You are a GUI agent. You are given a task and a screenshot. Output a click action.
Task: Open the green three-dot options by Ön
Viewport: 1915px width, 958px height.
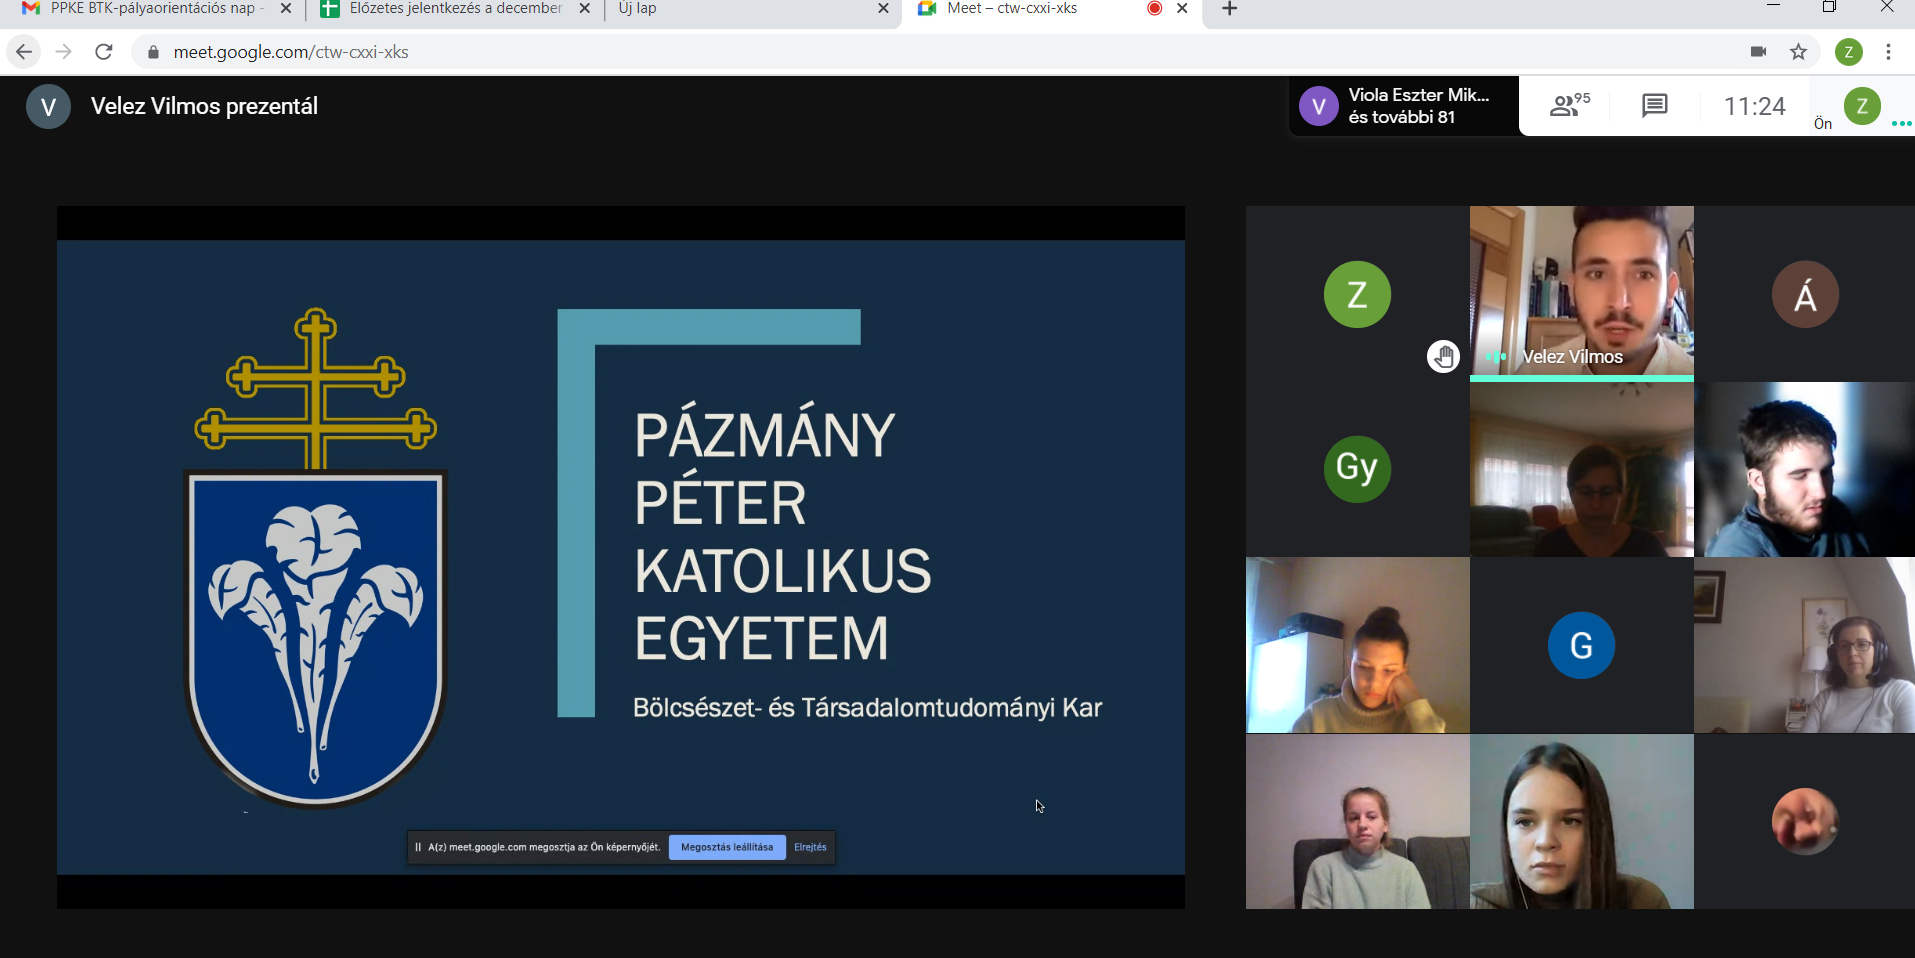coord(1901,124)
